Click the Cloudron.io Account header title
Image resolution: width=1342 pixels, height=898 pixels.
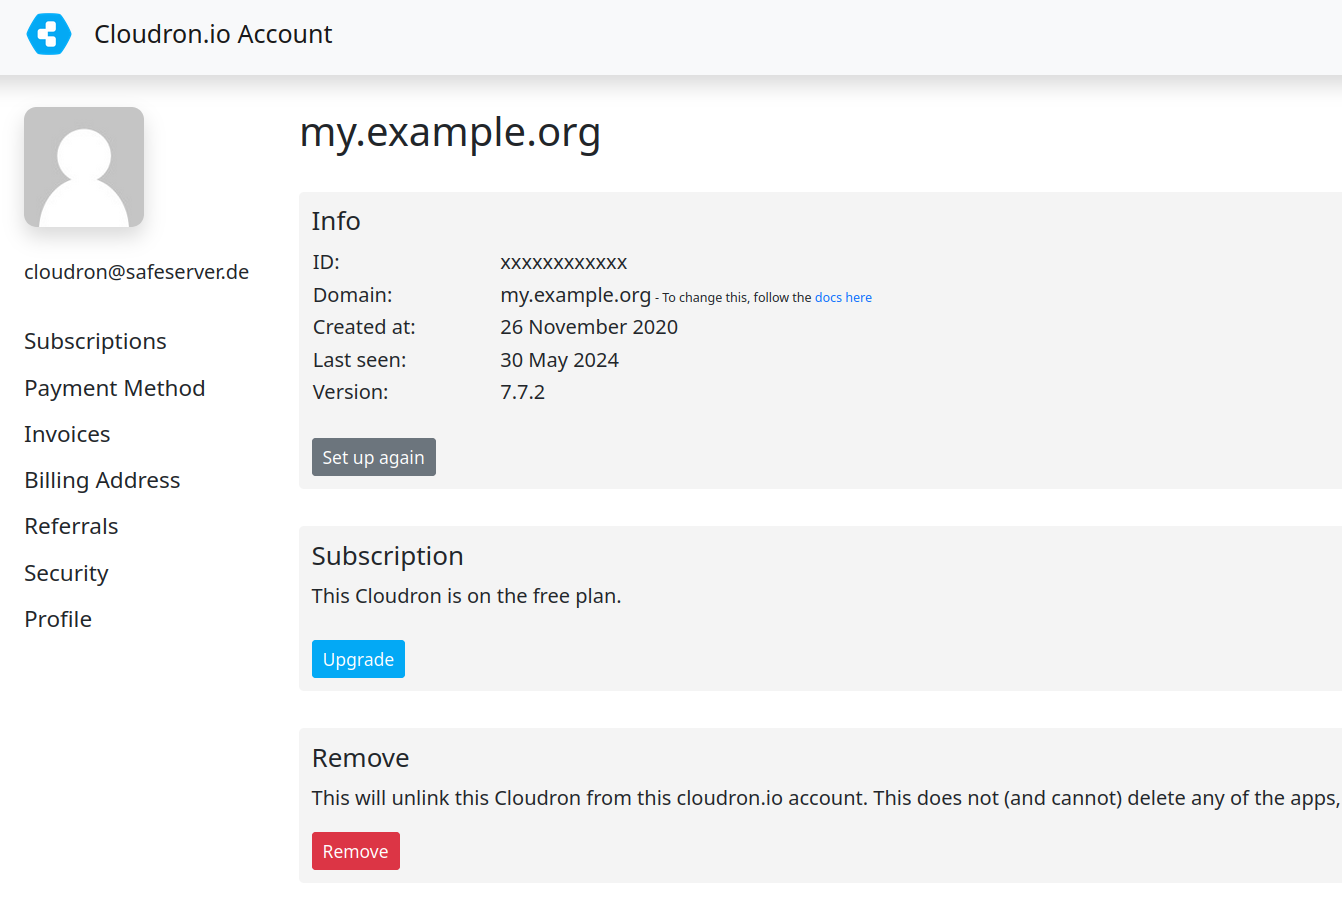pos(213,34)
